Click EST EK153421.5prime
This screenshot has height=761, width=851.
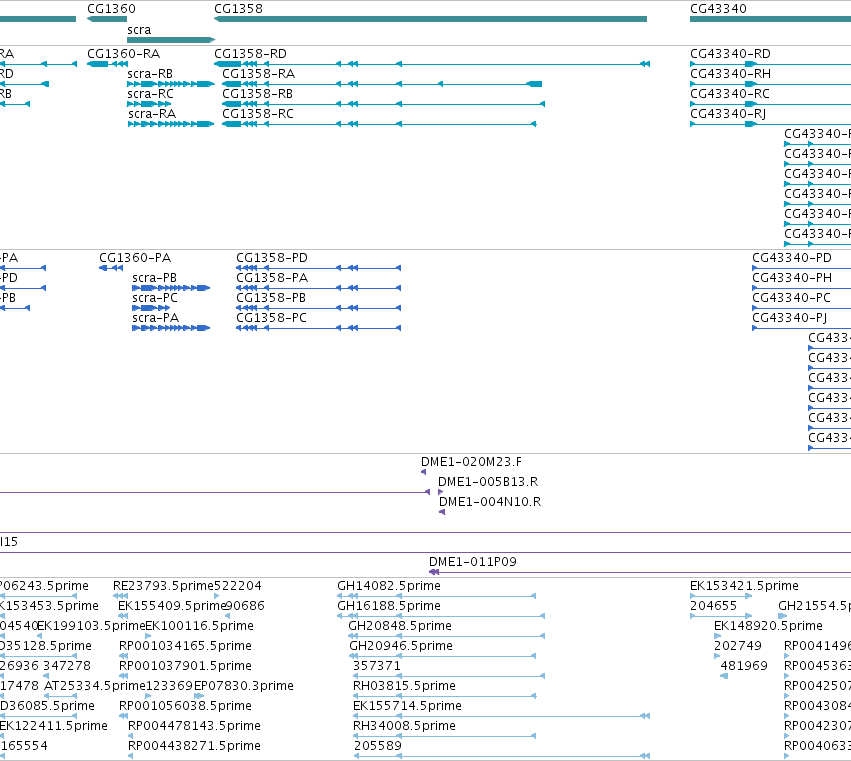[744, 586]
